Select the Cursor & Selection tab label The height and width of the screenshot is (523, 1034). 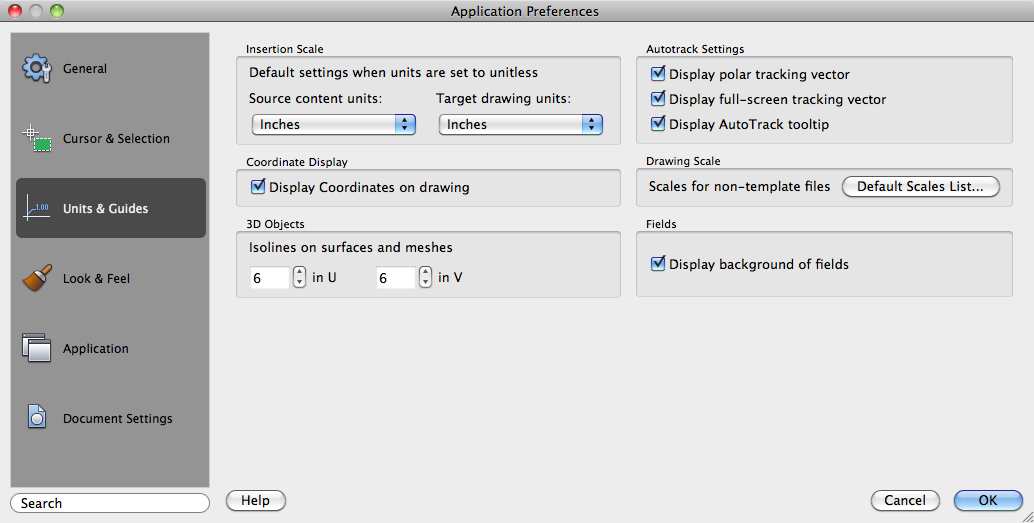(116, 139)
